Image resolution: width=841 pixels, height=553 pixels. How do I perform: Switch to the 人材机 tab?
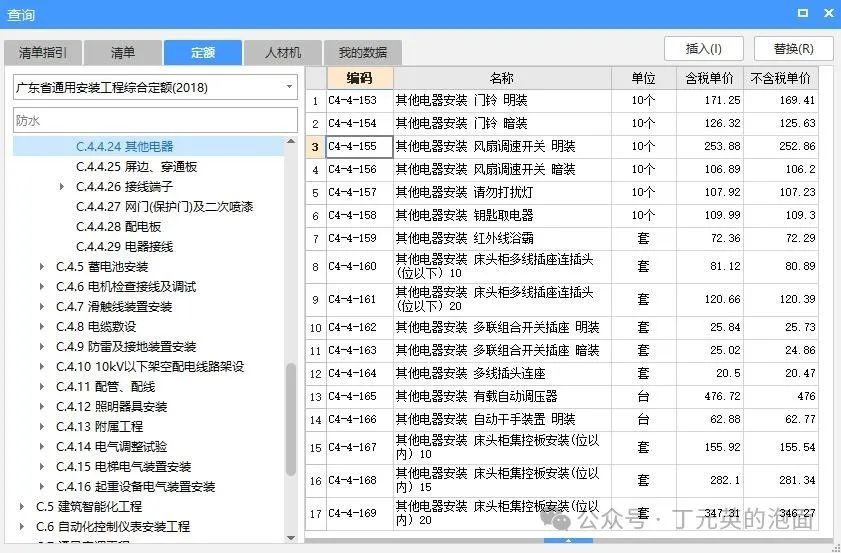(x=283, y=53)
